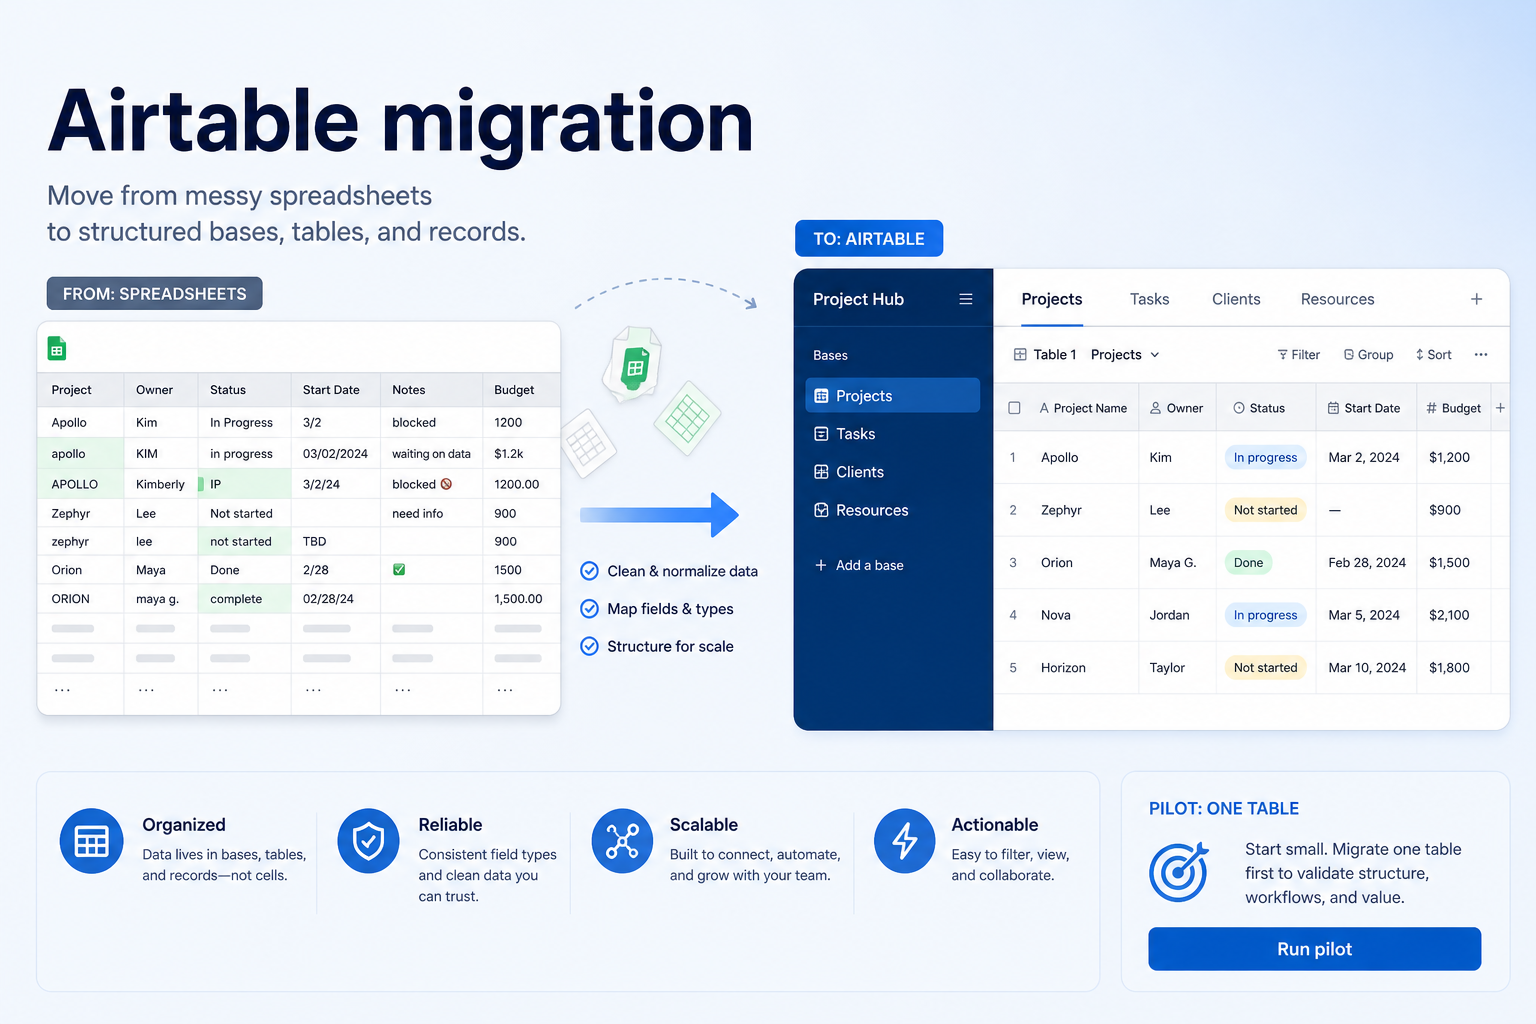This screenshot has width=1536, height=1024.
Task: Click the Project Name column header
Action: pos(1083,408)
